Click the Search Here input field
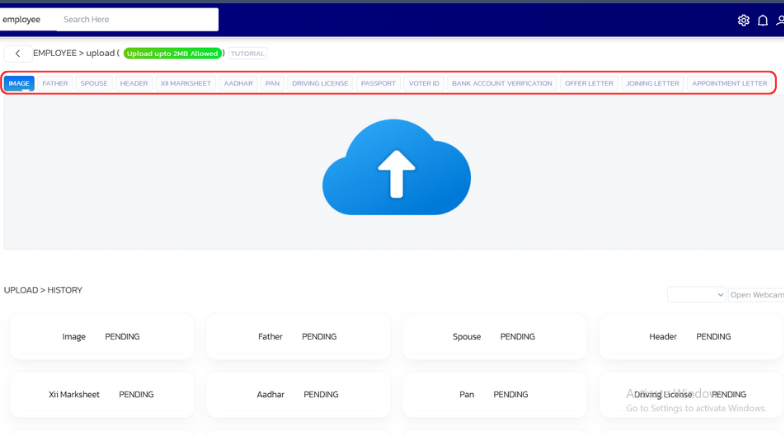Image resolution: width=784 pixels, height=440 pixels. point(138,19)
